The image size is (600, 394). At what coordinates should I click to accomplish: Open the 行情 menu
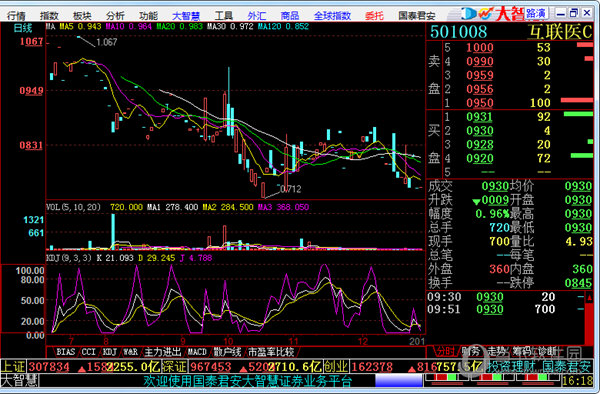pos(16,16)
